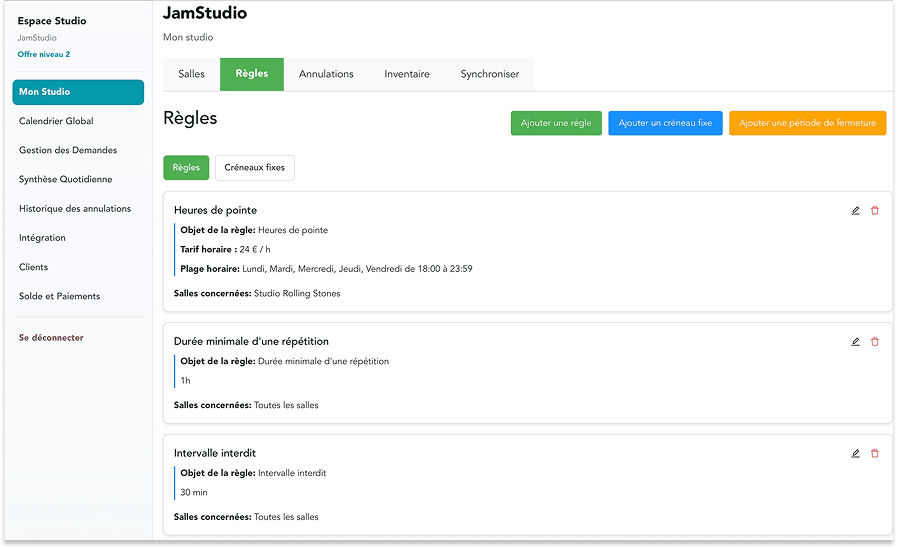Select the Règles filter sub-tab
This screenshot has height=548, width=897.
pyautogui.click(x=186, y=168)
